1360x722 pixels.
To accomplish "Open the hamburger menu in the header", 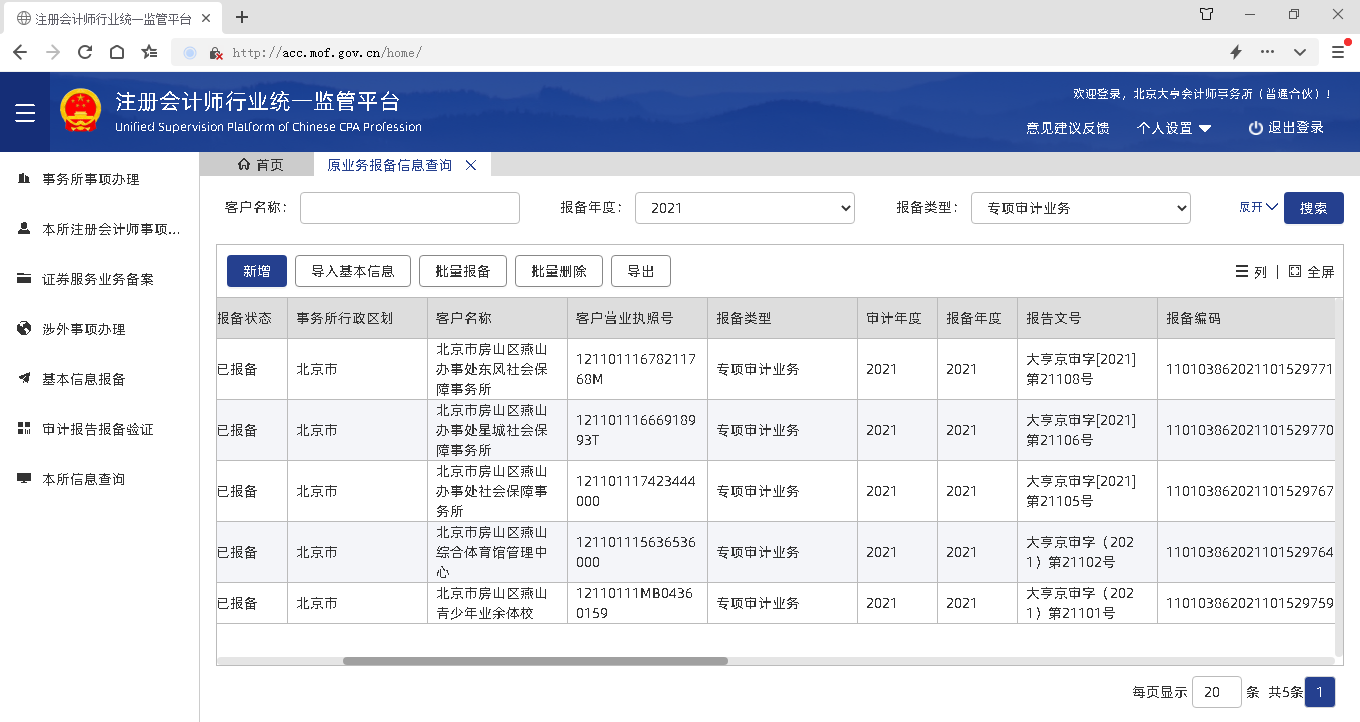I will (x=25, y=113).
